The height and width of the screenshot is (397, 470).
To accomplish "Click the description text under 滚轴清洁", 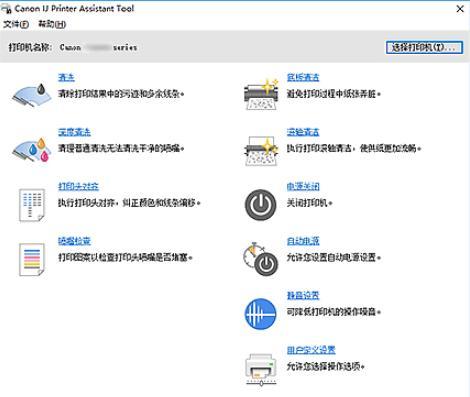I will [354, 148].
